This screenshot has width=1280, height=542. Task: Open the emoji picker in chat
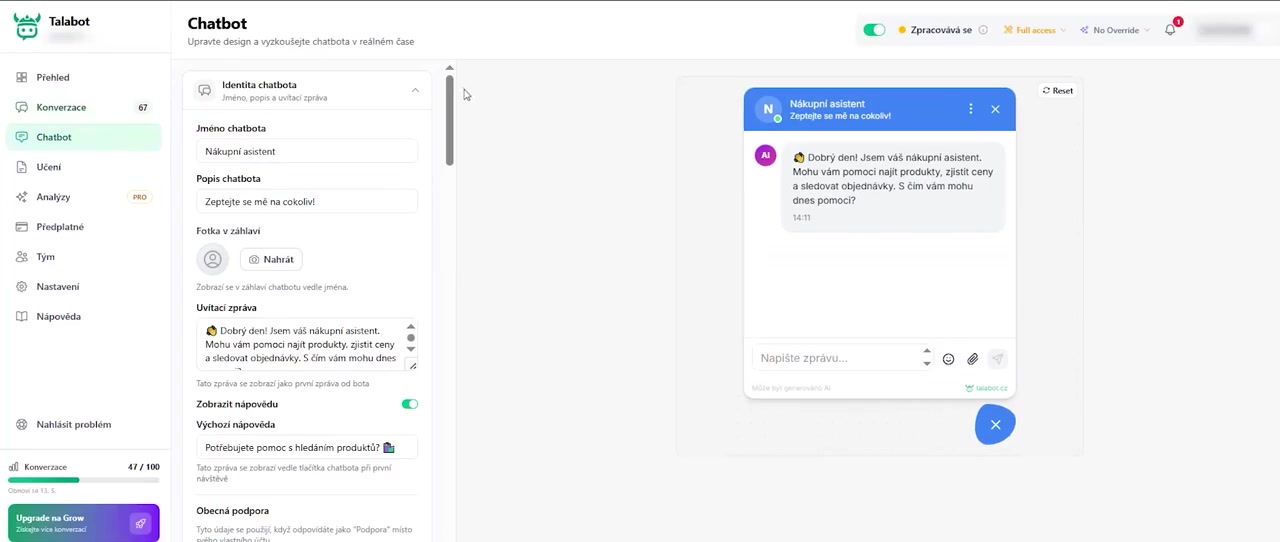(948, 359)
